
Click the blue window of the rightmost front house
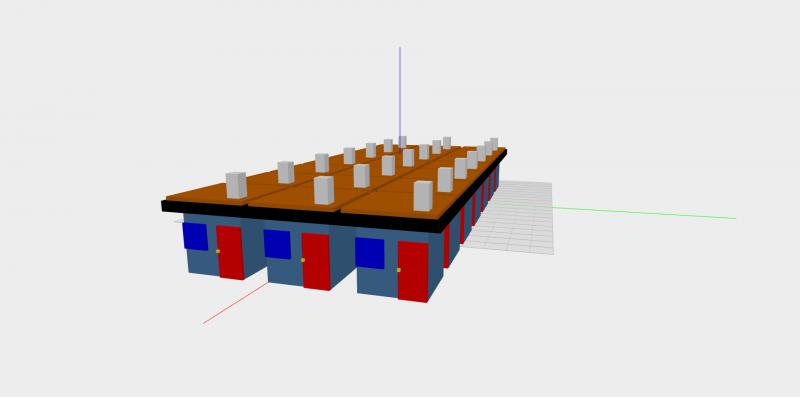pyautogui.click(x=369, y=253)
